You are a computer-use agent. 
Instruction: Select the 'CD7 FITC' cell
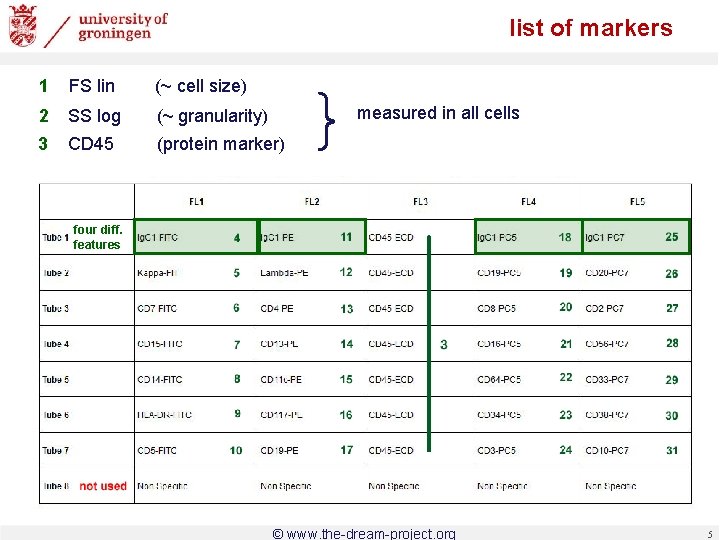point(157,309)
